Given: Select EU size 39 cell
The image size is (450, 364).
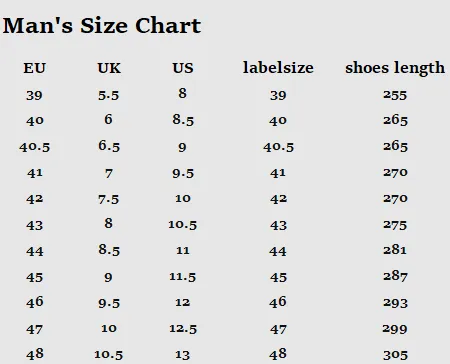Looking at the screenshot, I should 34,96.
